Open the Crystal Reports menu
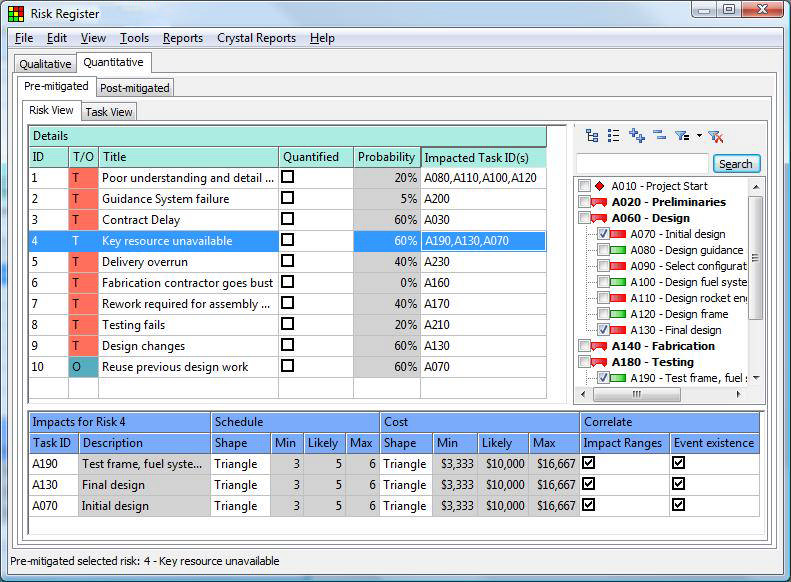The width and height of the screenshot is (791, 582). [256, 38]
